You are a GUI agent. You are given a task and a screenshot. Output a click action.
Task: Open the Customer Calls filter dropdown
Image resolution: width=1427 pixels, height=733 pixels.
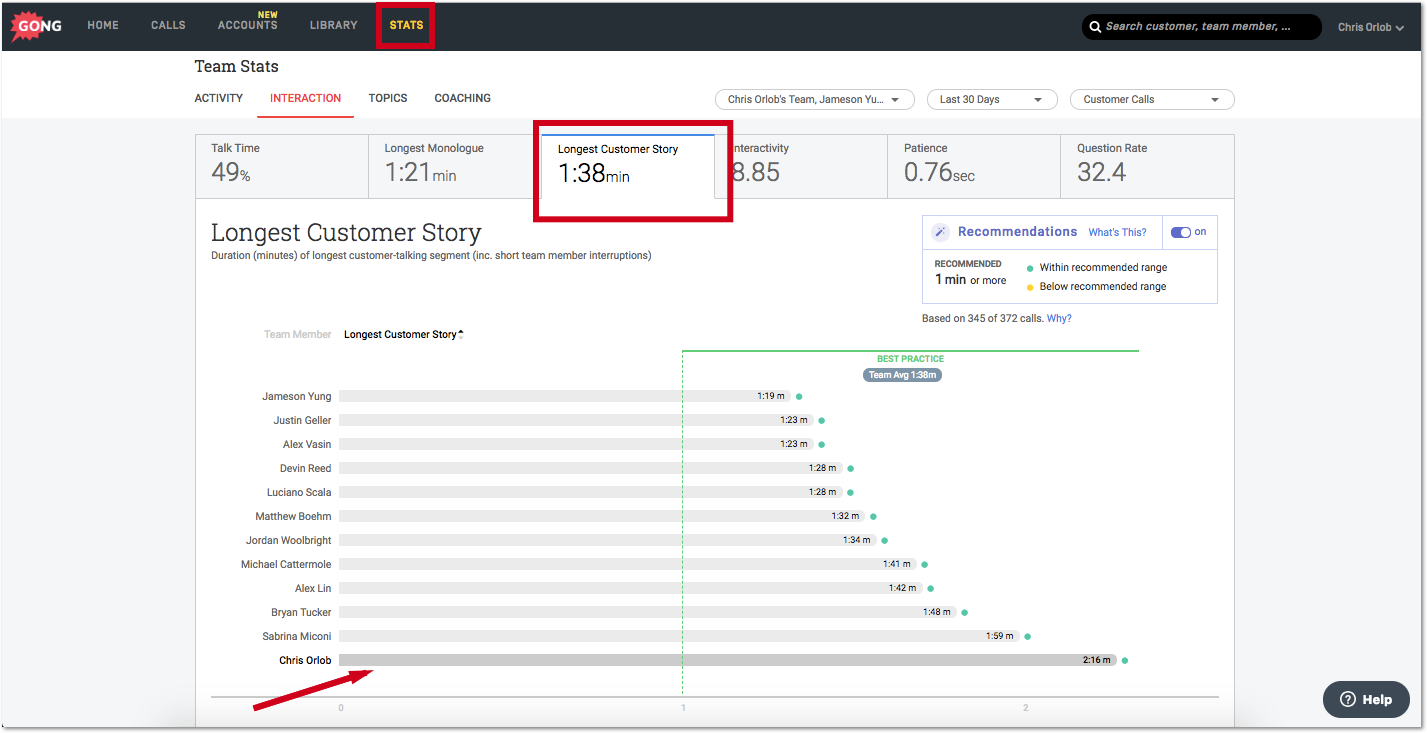coord(1151,99)
